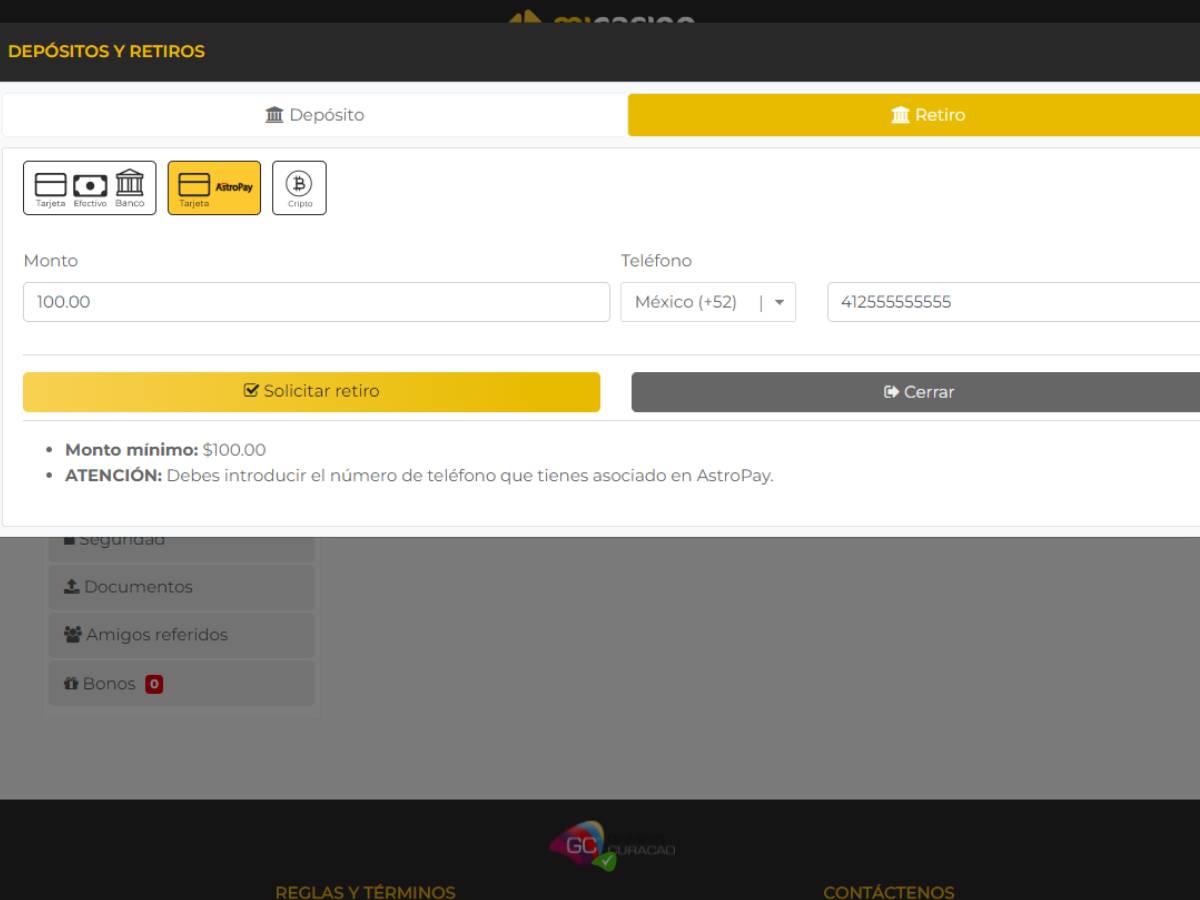The width and height of the screenshot is (1200, 900).
Task: Choose the Cripto bitcoin payment option
Action: point(299,188)
